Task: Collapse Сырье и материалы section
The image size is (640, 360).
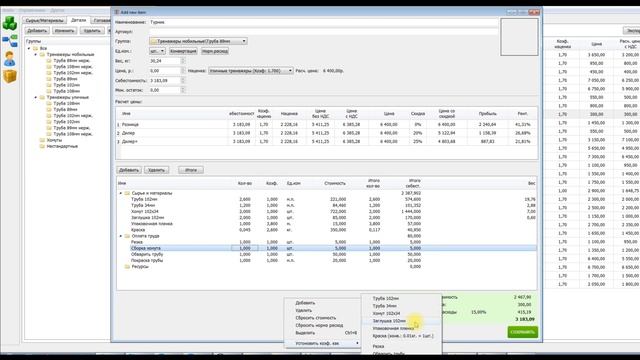Action: tap(121, 193)
